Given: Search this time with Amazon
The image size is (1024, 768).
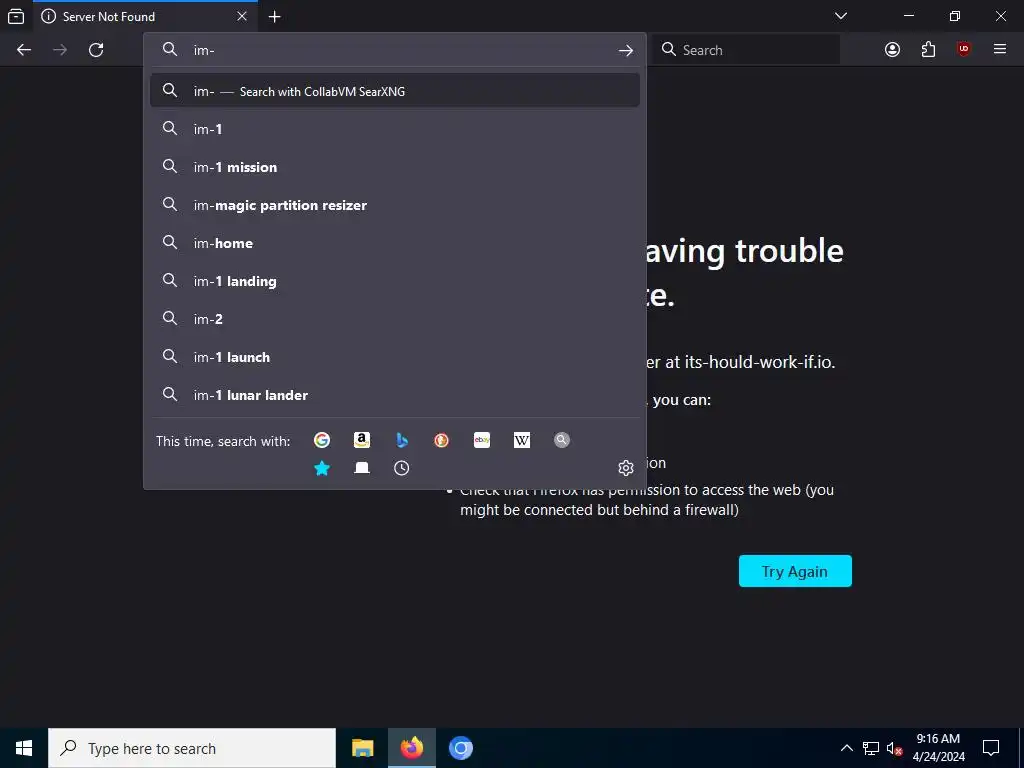Looking at the screenshot, I should (x=362, y=440).
